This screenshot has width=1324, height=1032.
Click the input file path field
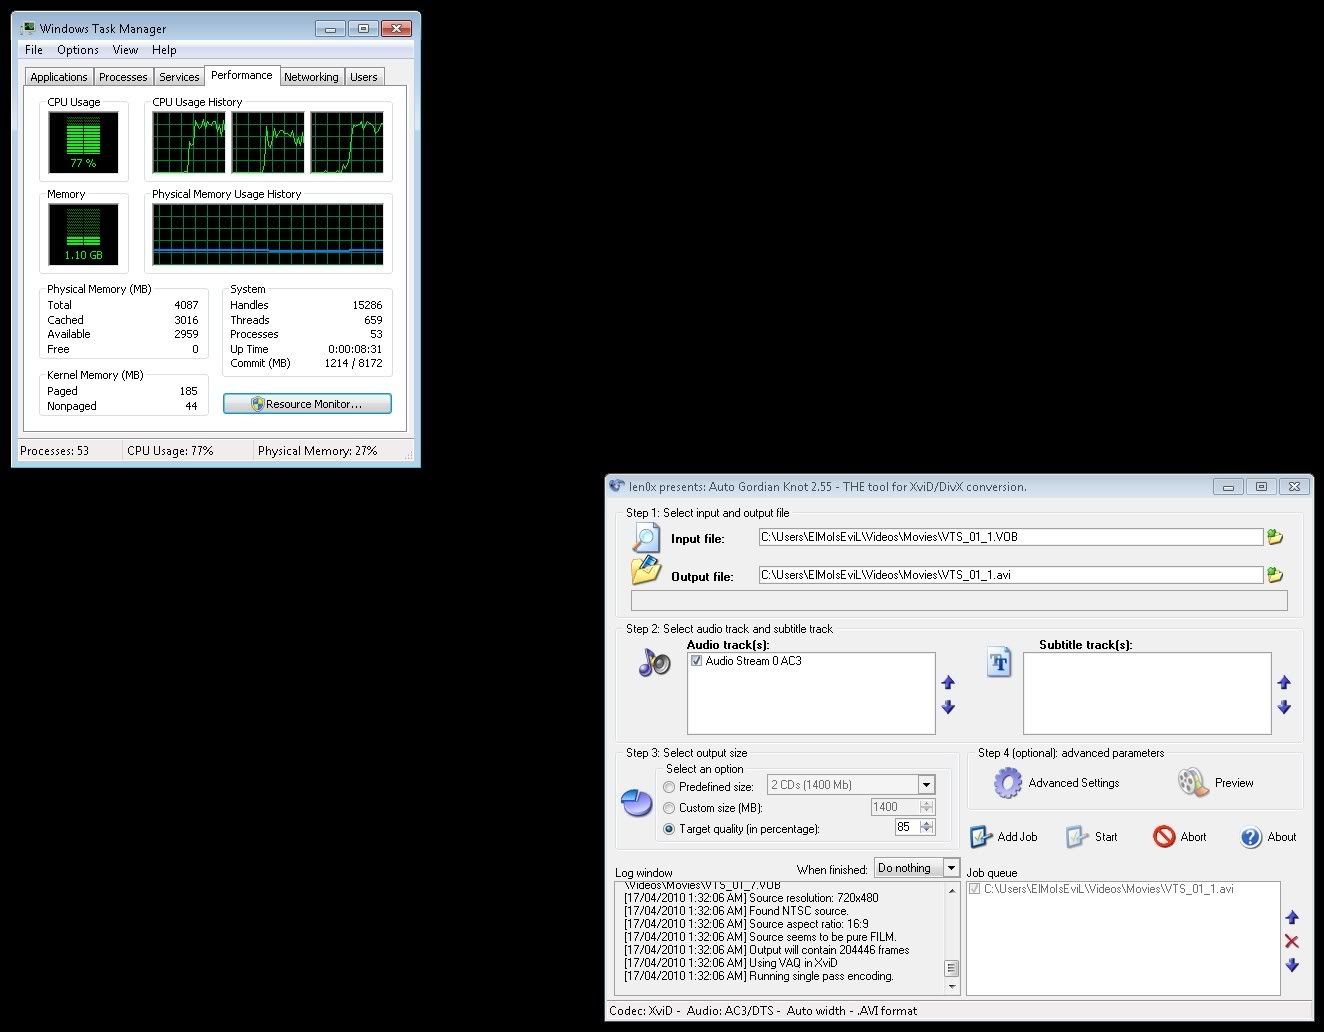pyautogui.click(x=1011, y=537)
